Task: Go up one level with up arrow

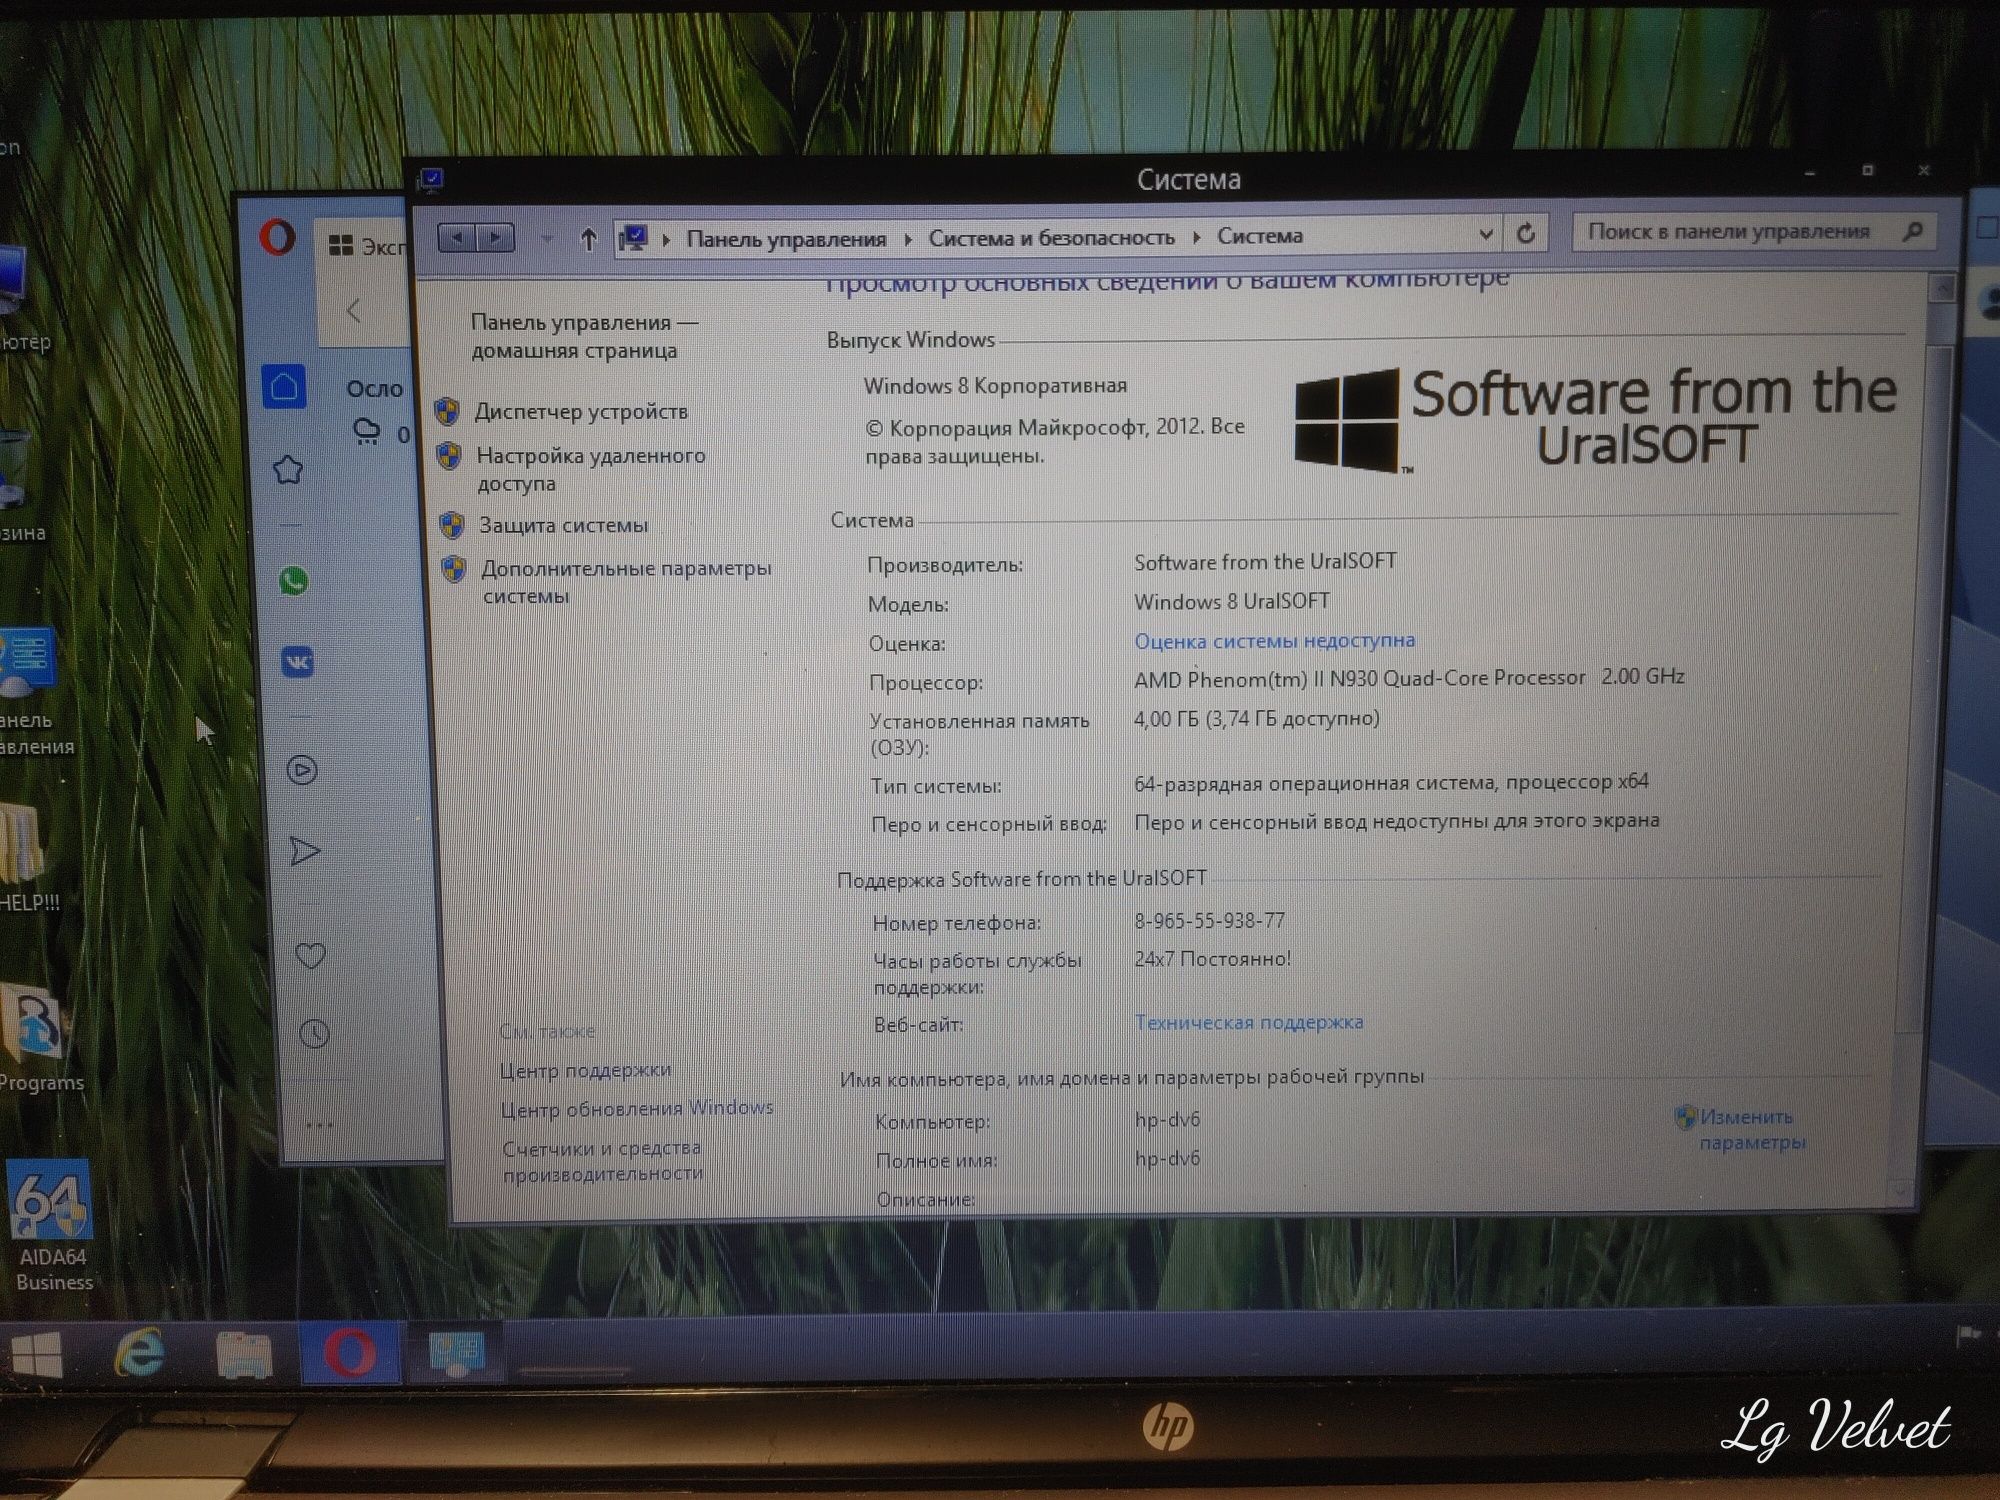Action: [x=588, y=238]
